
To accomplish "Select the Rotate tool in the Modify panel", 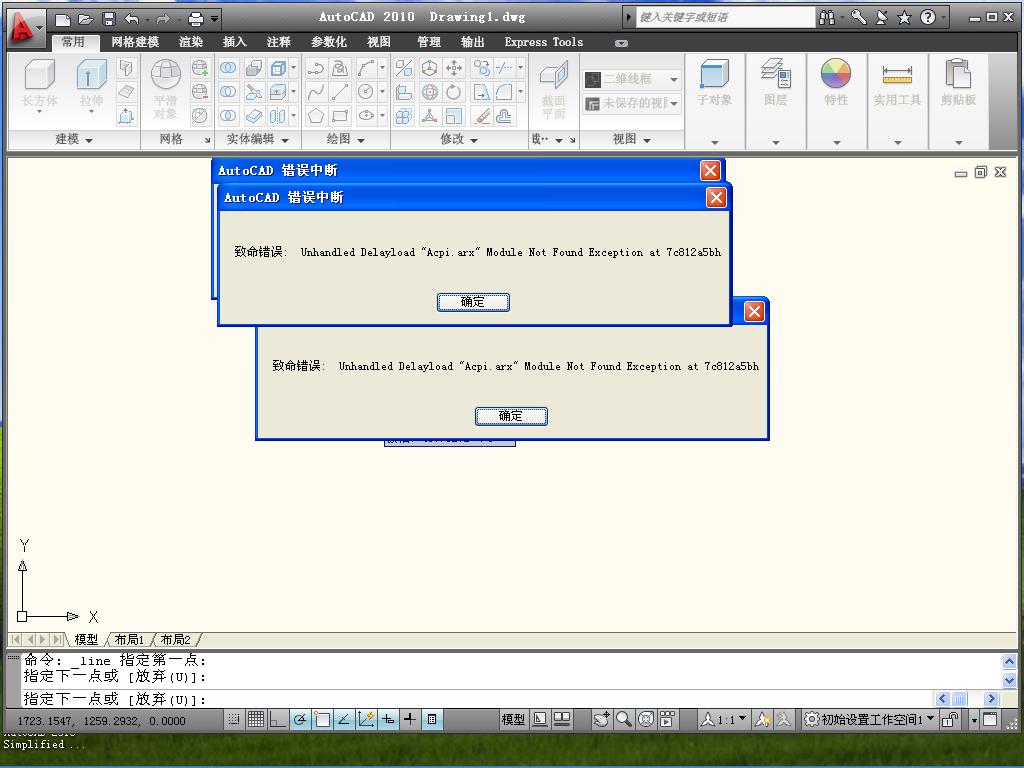I will tap(453, 92).
